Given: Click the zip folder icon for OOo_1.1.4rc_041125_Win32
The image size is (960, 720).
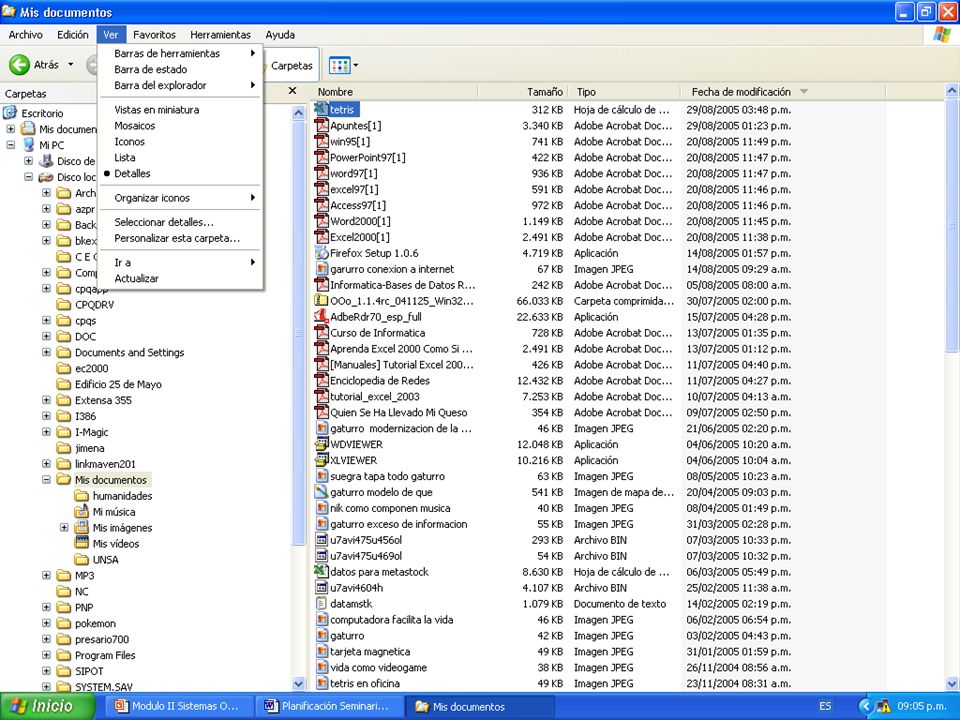Looking at the screenshot, I should [321, 301].
